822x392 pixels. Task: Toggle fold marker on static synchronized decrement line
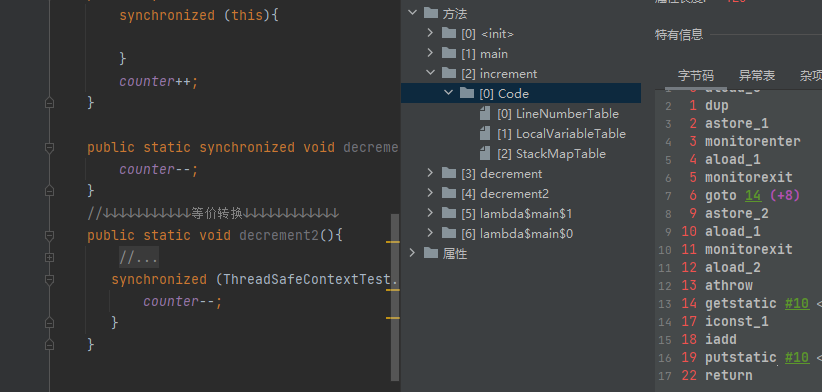click(49, 148)
